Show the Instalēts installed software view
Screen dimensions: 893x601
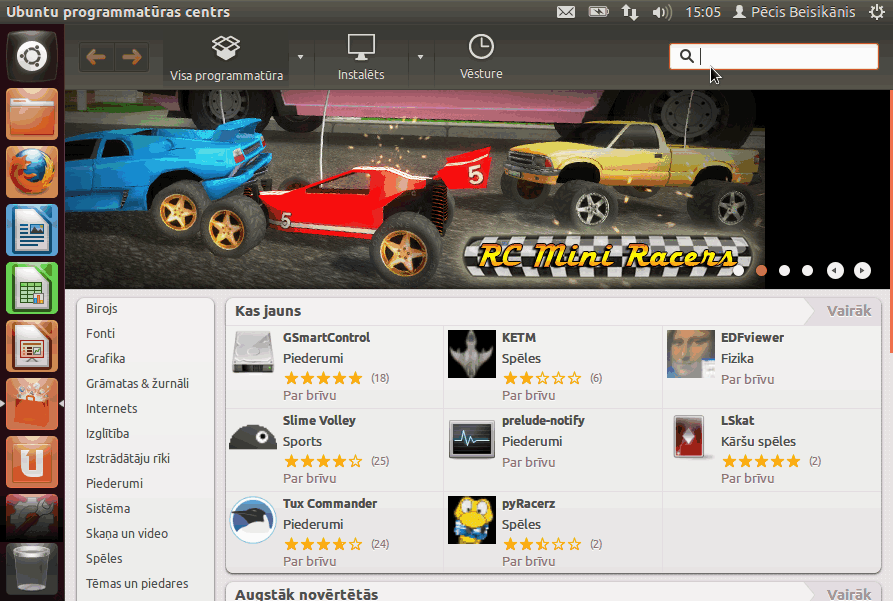click(x=361, y=58)
